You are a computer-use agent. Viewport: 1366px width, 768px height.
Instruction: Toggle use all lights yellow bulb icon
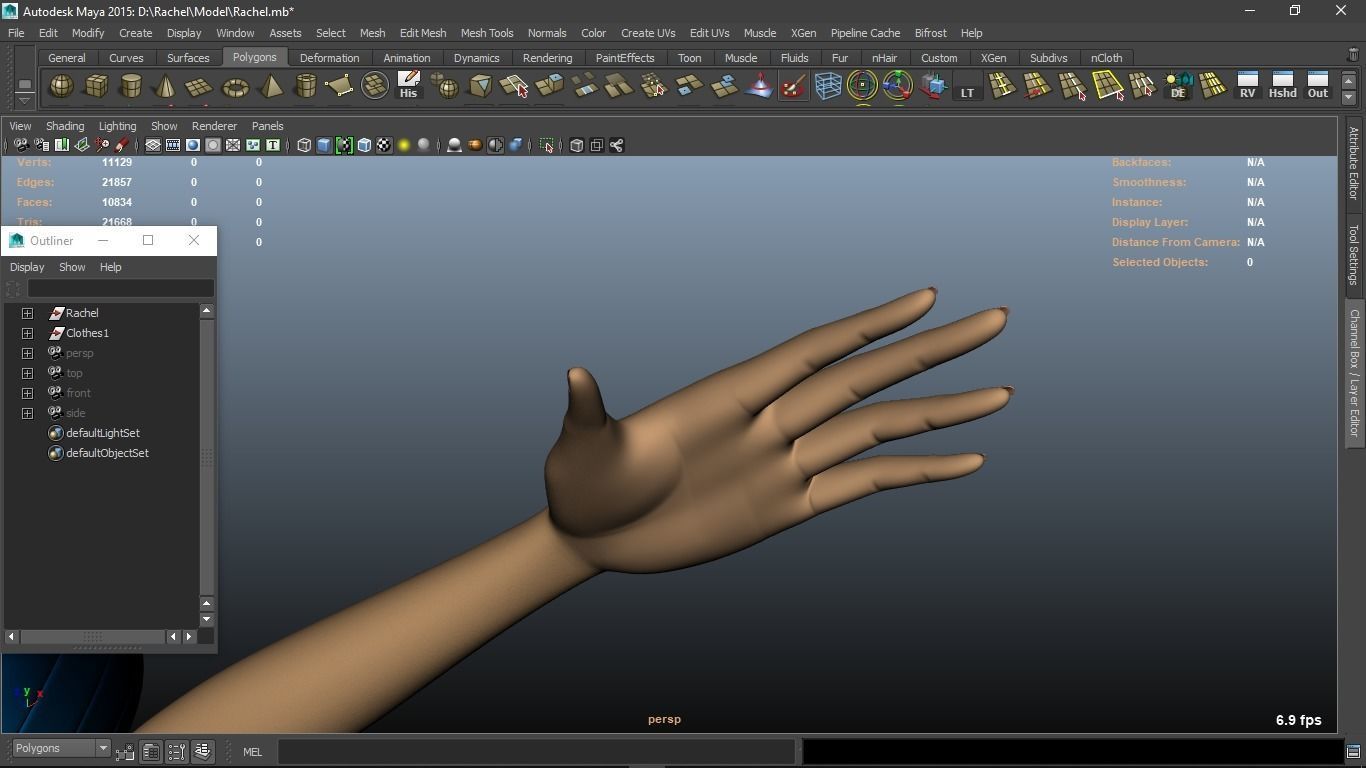pyautogui.click(x=404, y=145)
